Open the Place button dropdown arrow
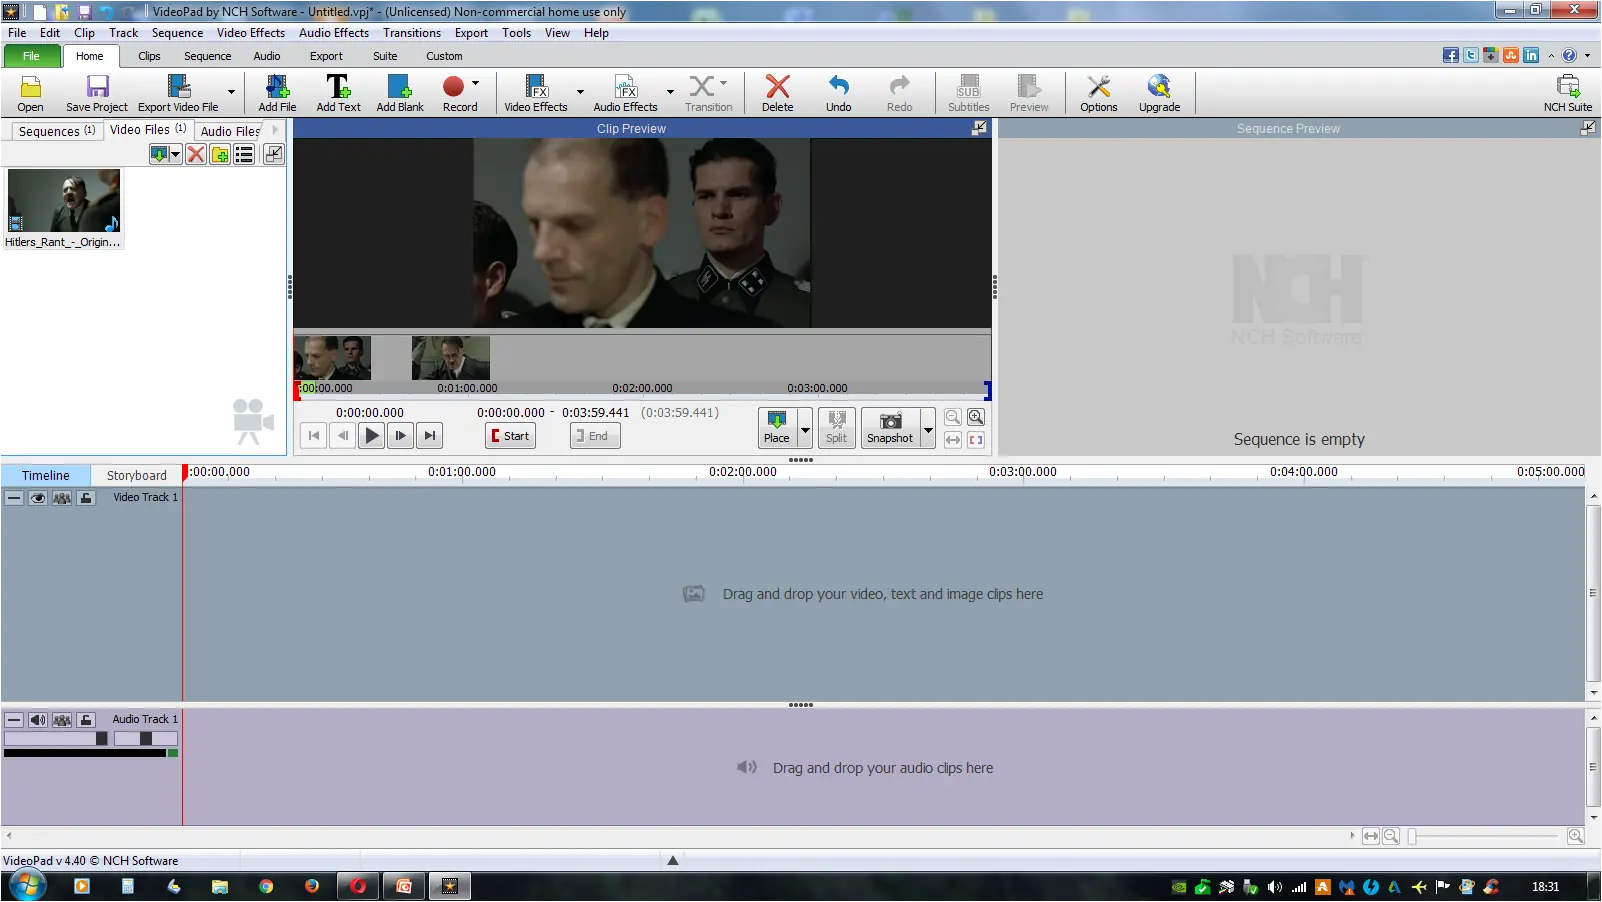This screenshot has height=902, width=1602. click(x=804, y=428)
